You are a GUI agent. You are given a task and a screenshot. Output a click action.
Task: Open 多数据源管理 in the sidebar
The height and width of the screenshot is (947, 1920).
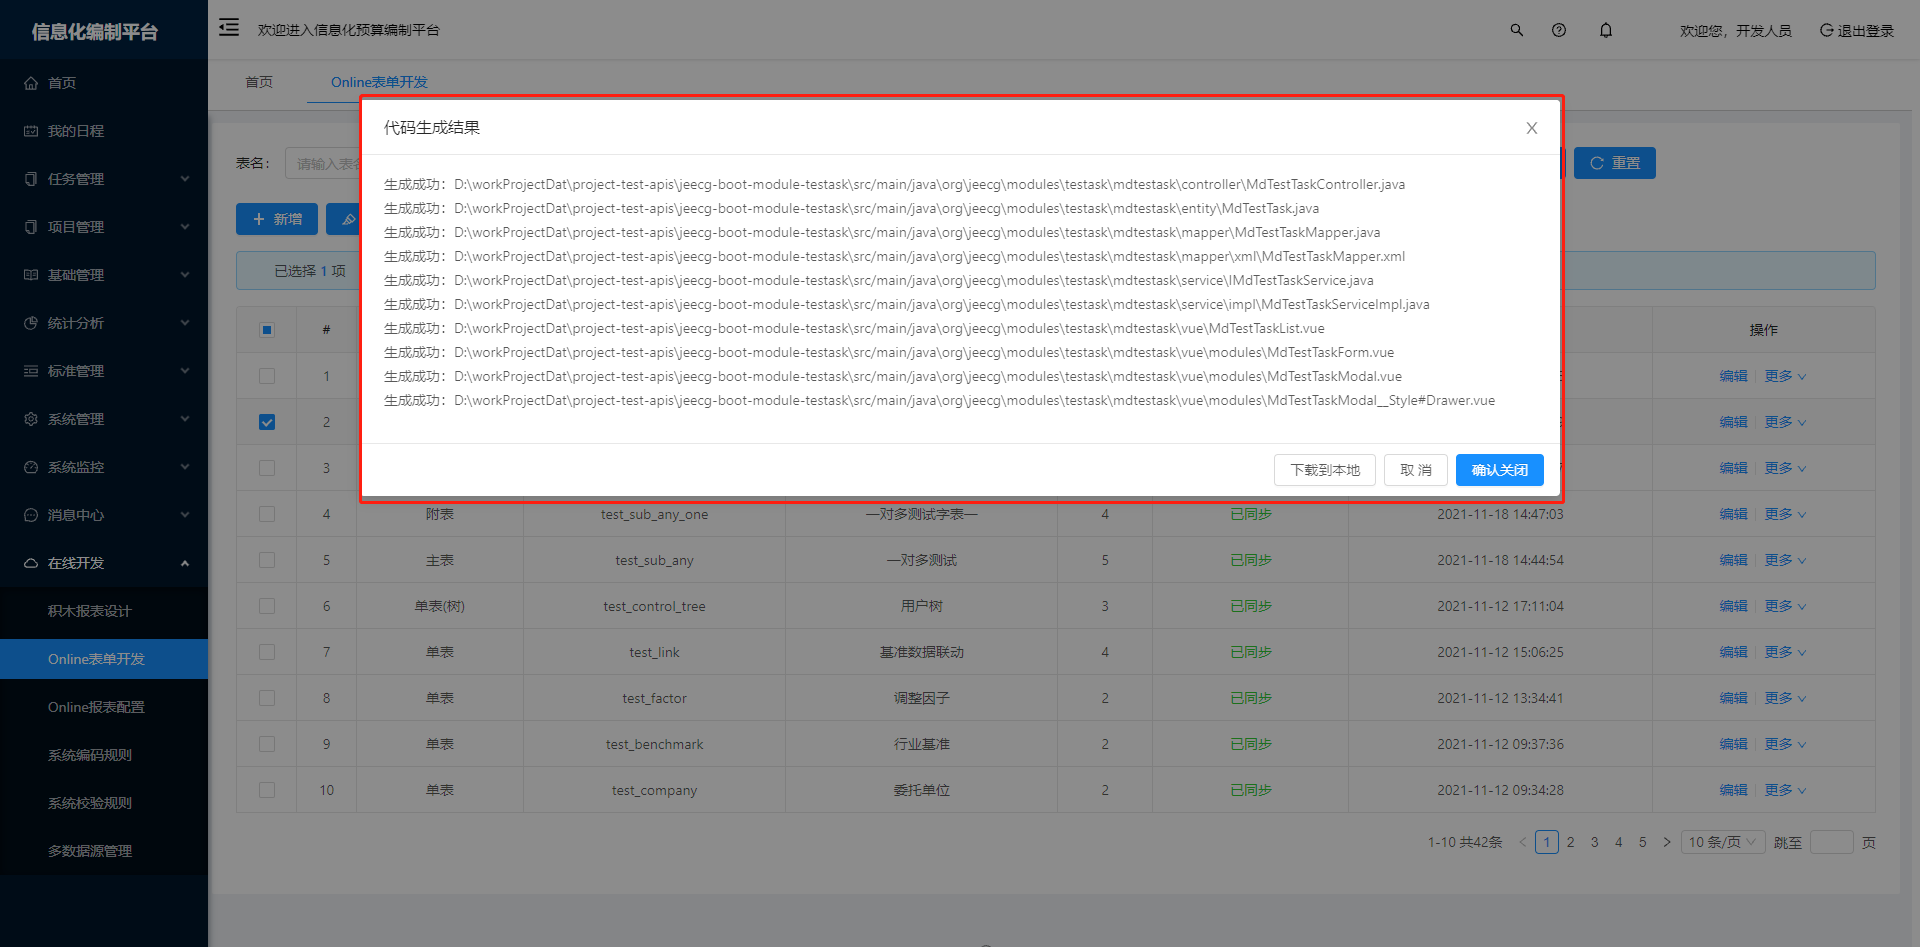(90, 851)
